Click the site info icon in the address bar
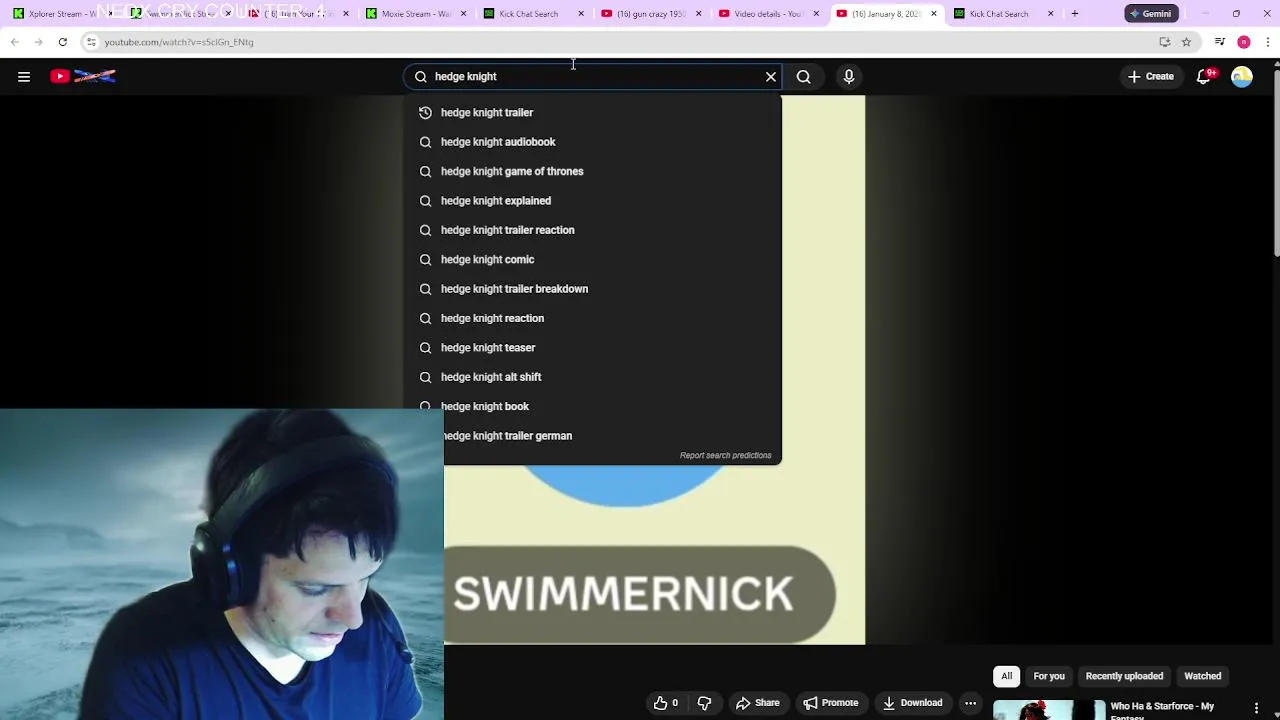The width and height of the screenshot is (1280, 720). coord(91,42)
